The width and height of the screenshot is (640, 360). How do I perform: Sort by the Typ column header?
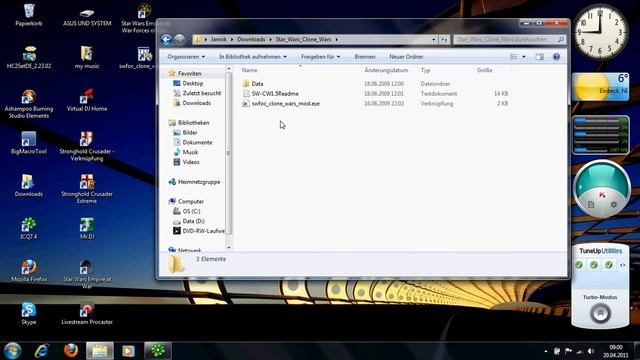tap(425, 70)
